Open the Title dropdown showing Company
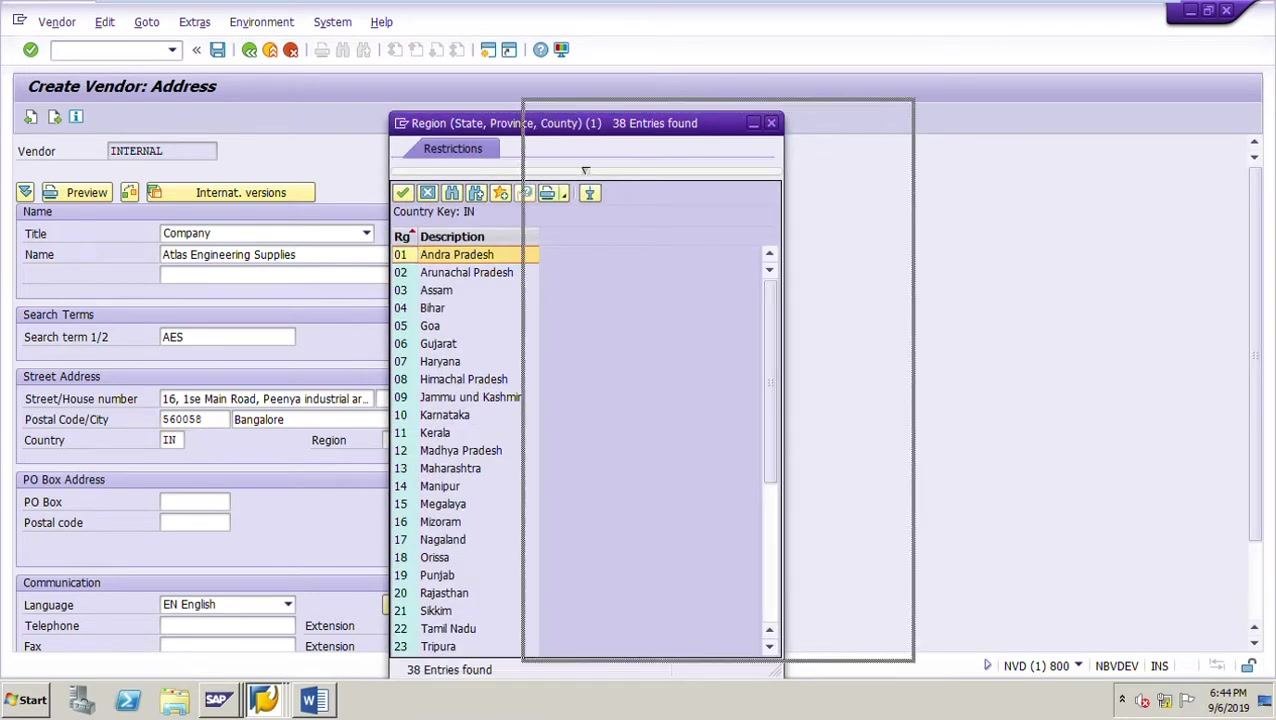 (x=366, y=233)
